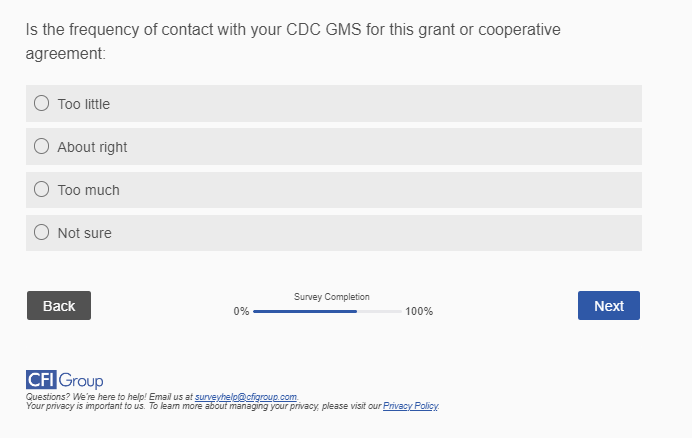The image size is (692, 438).
Task: Open the Privacy Policy link
Action: pos(410,406)
